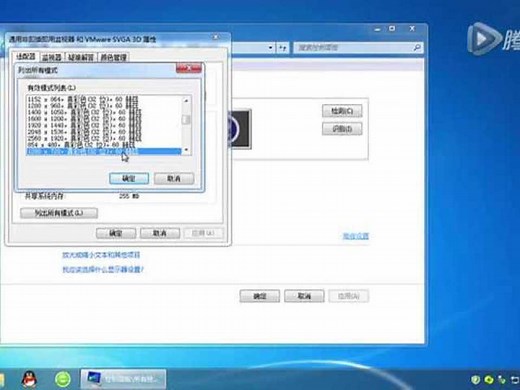The image size is (520, 390).
Task: Open the 高级设置 advanced settings link
Action: coord(356,236)
